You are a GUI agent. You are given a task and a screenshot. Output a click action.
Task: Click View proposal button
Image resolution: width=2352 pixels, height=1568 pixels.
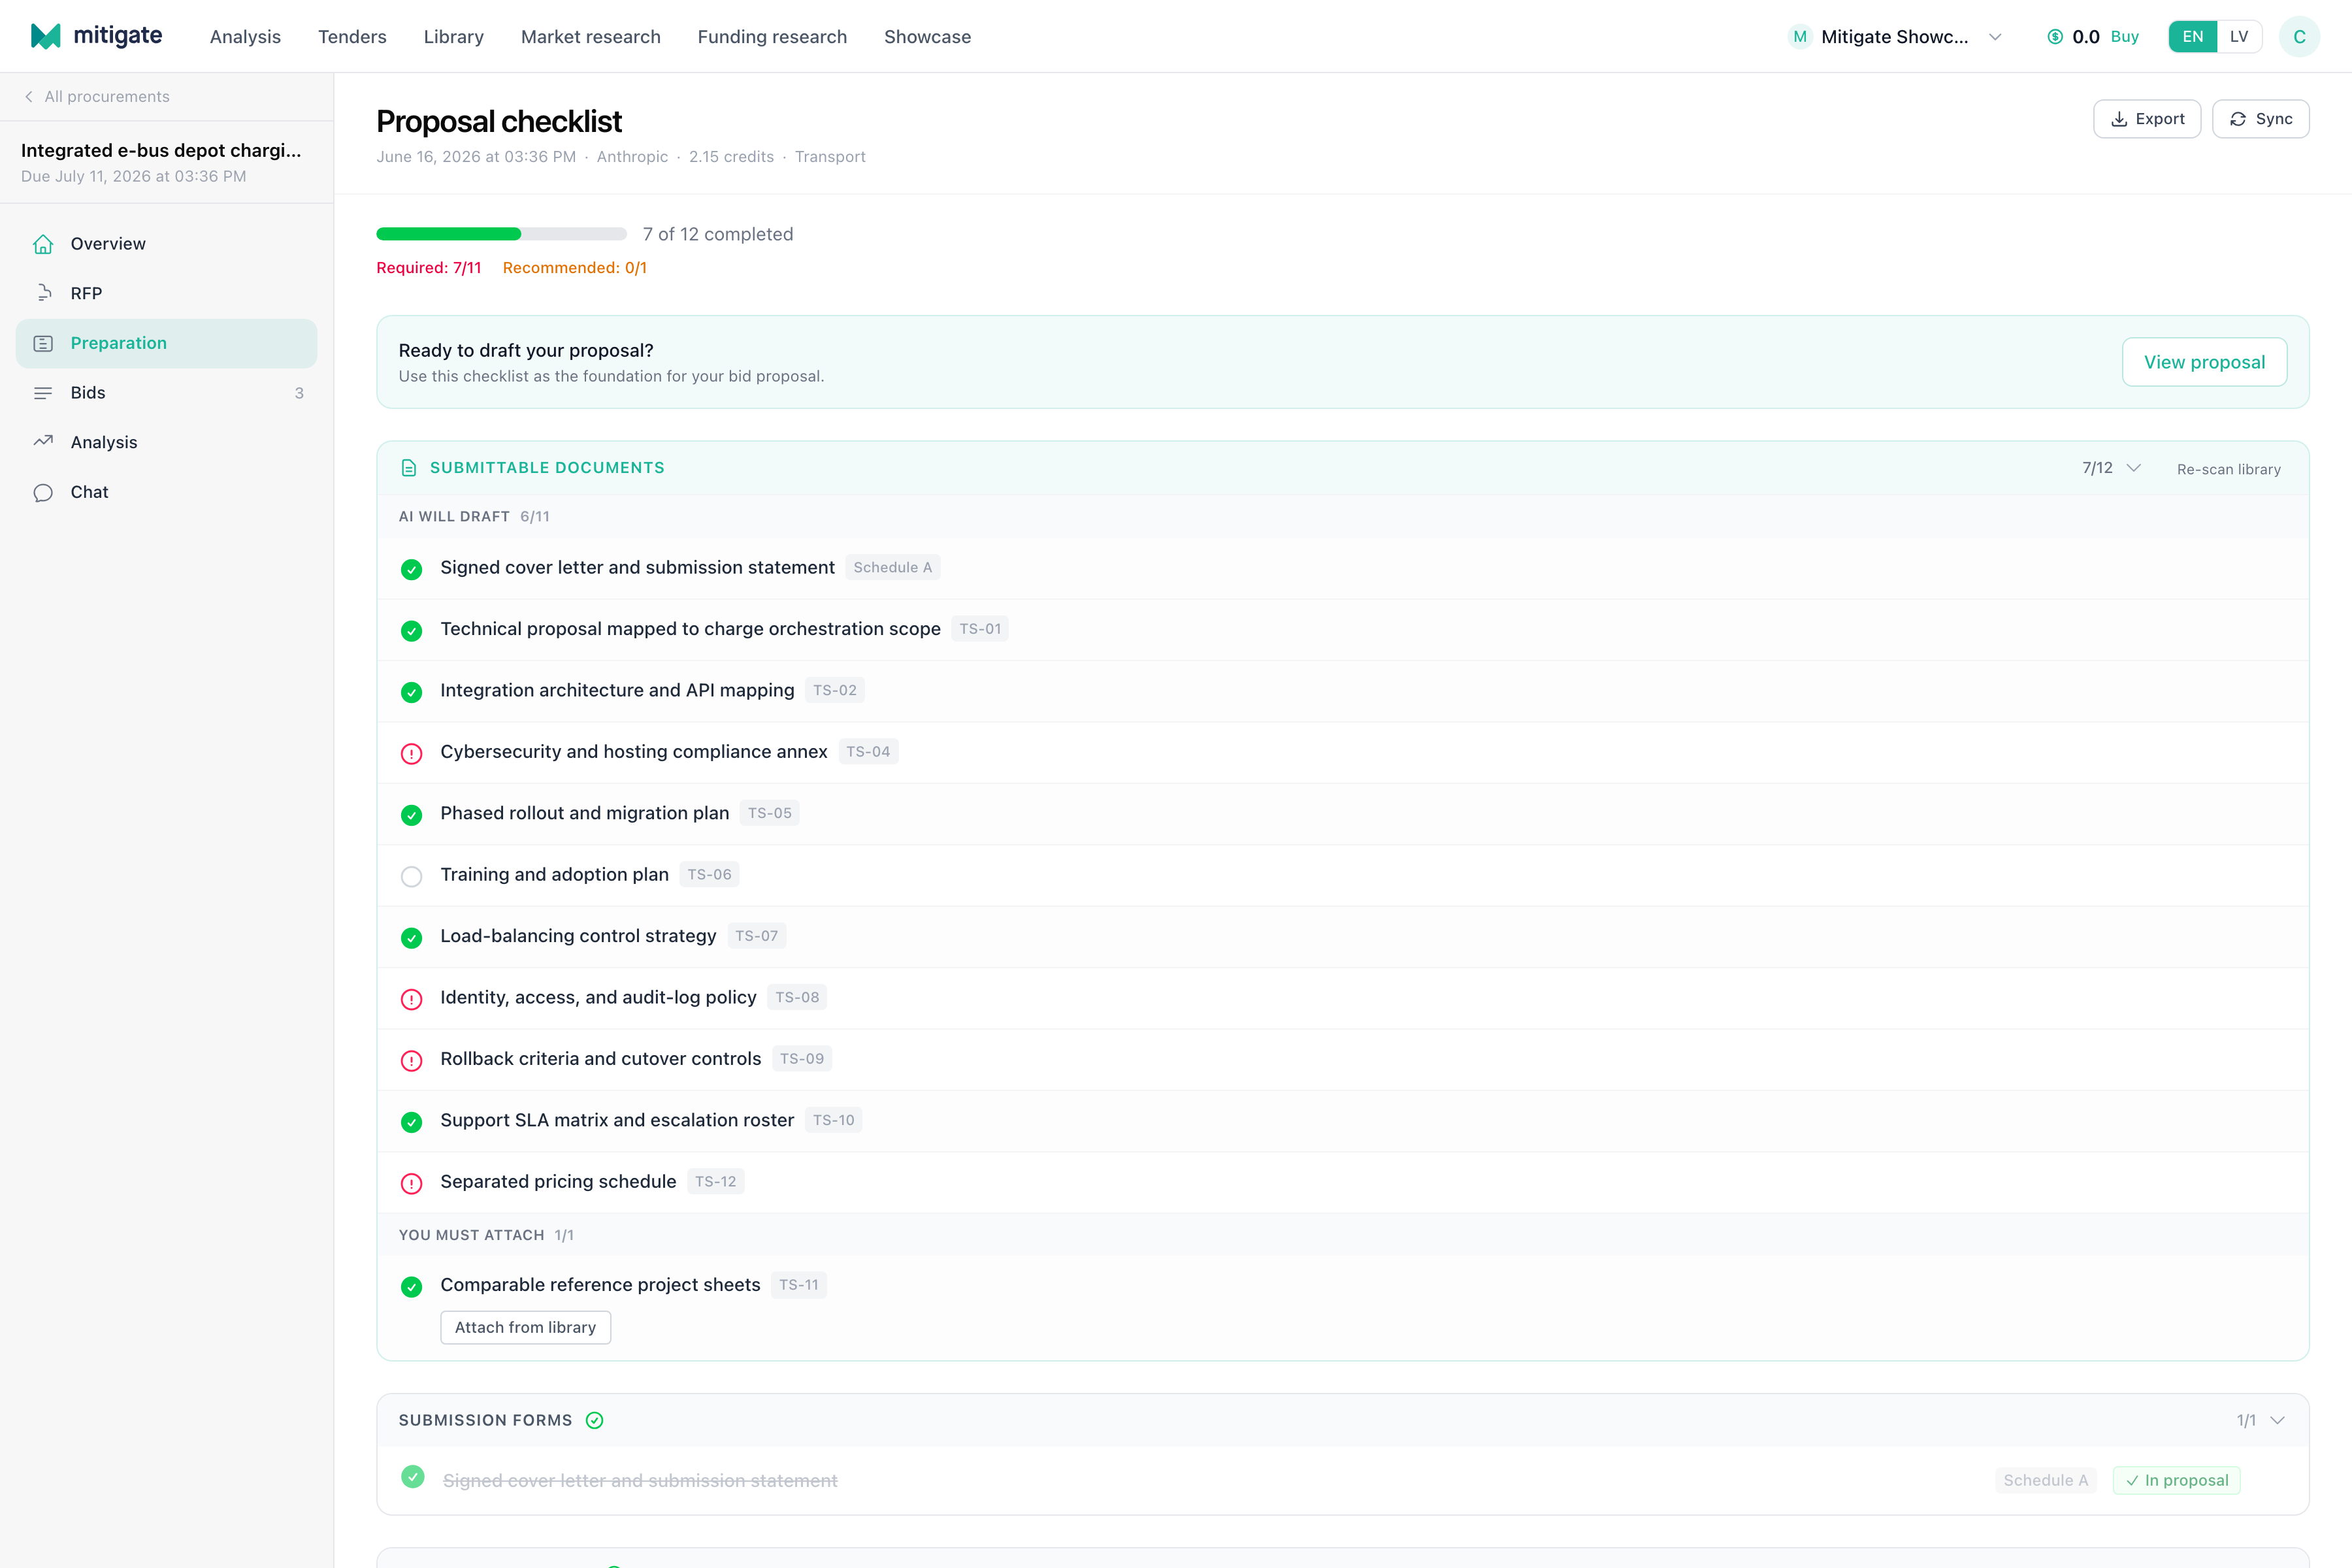(2204, 362)
